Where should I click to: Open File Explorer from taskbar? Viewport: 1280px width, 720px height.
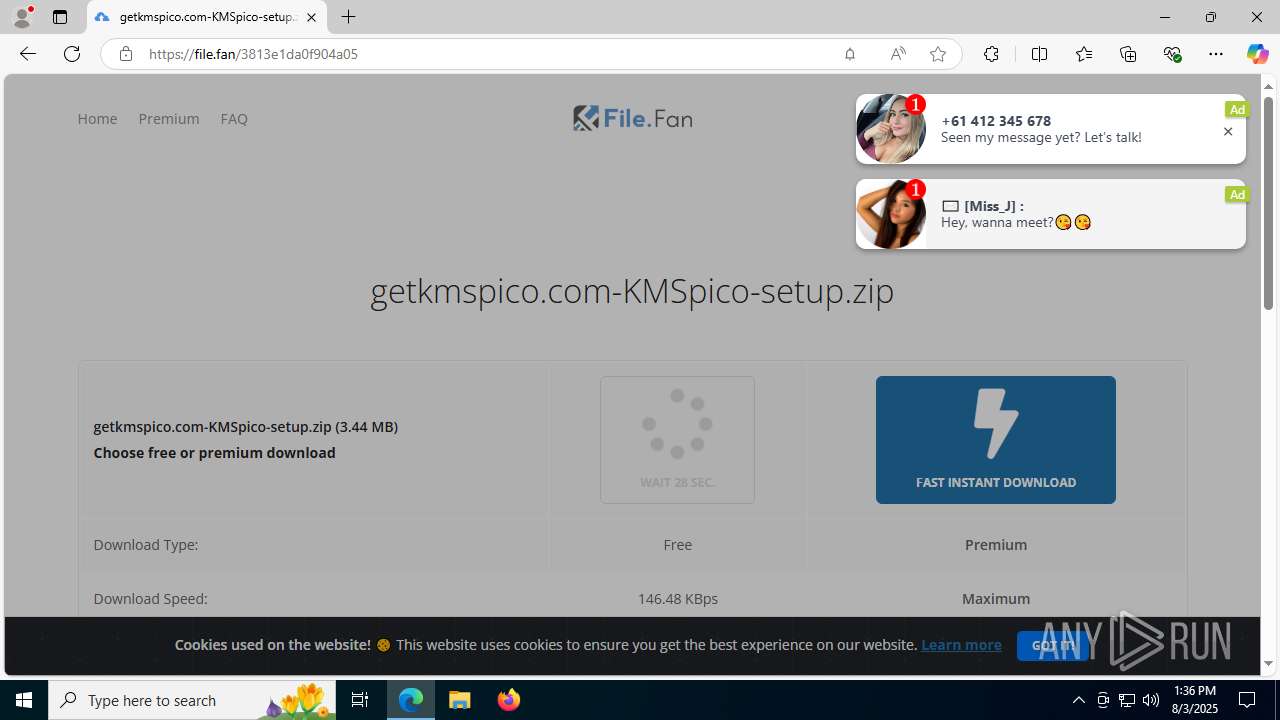click(x=460, y=700)
